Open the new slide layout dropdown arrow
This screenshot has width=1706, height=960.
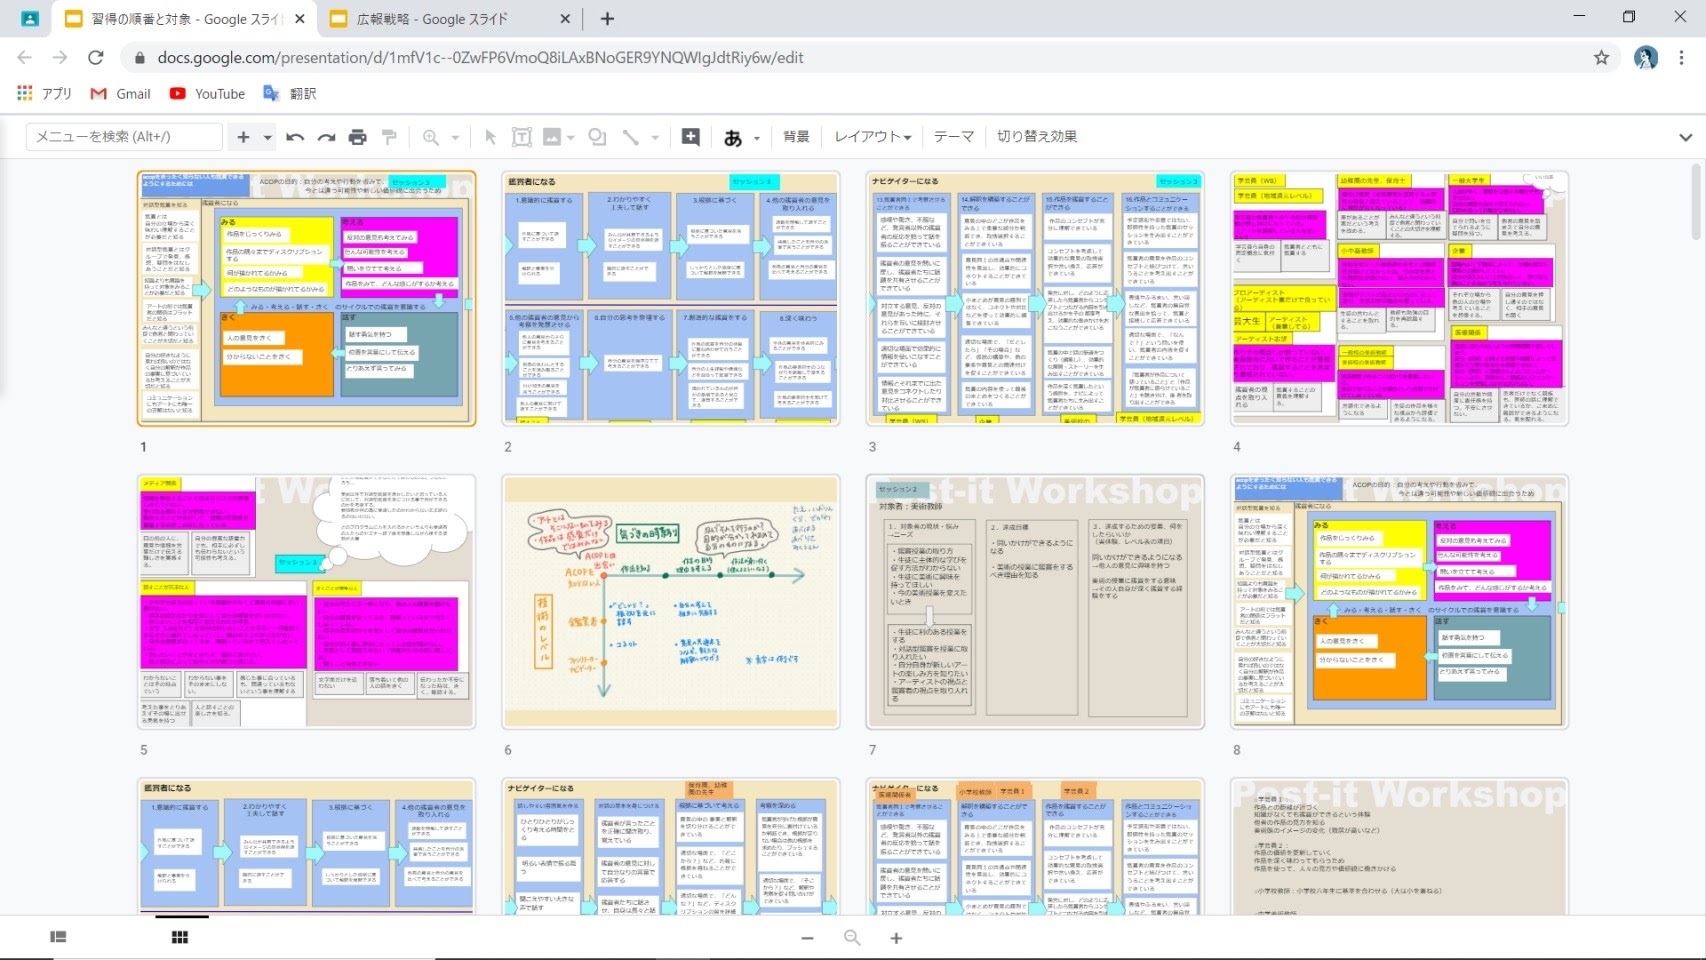click(267, 137)
